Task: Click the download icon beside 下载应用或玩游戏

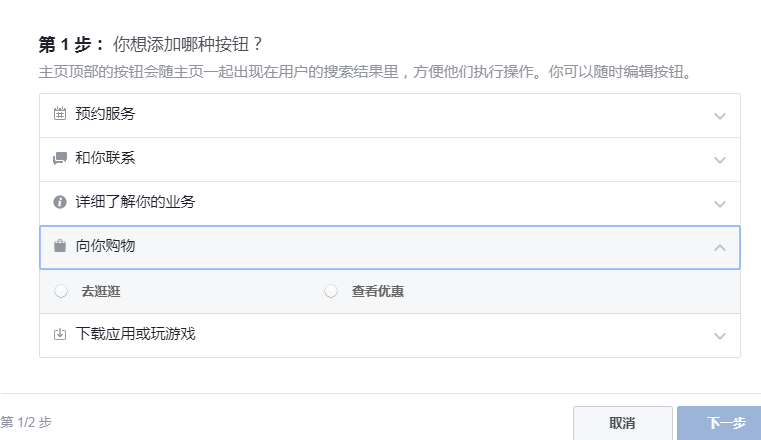Action: pos(60,334)
